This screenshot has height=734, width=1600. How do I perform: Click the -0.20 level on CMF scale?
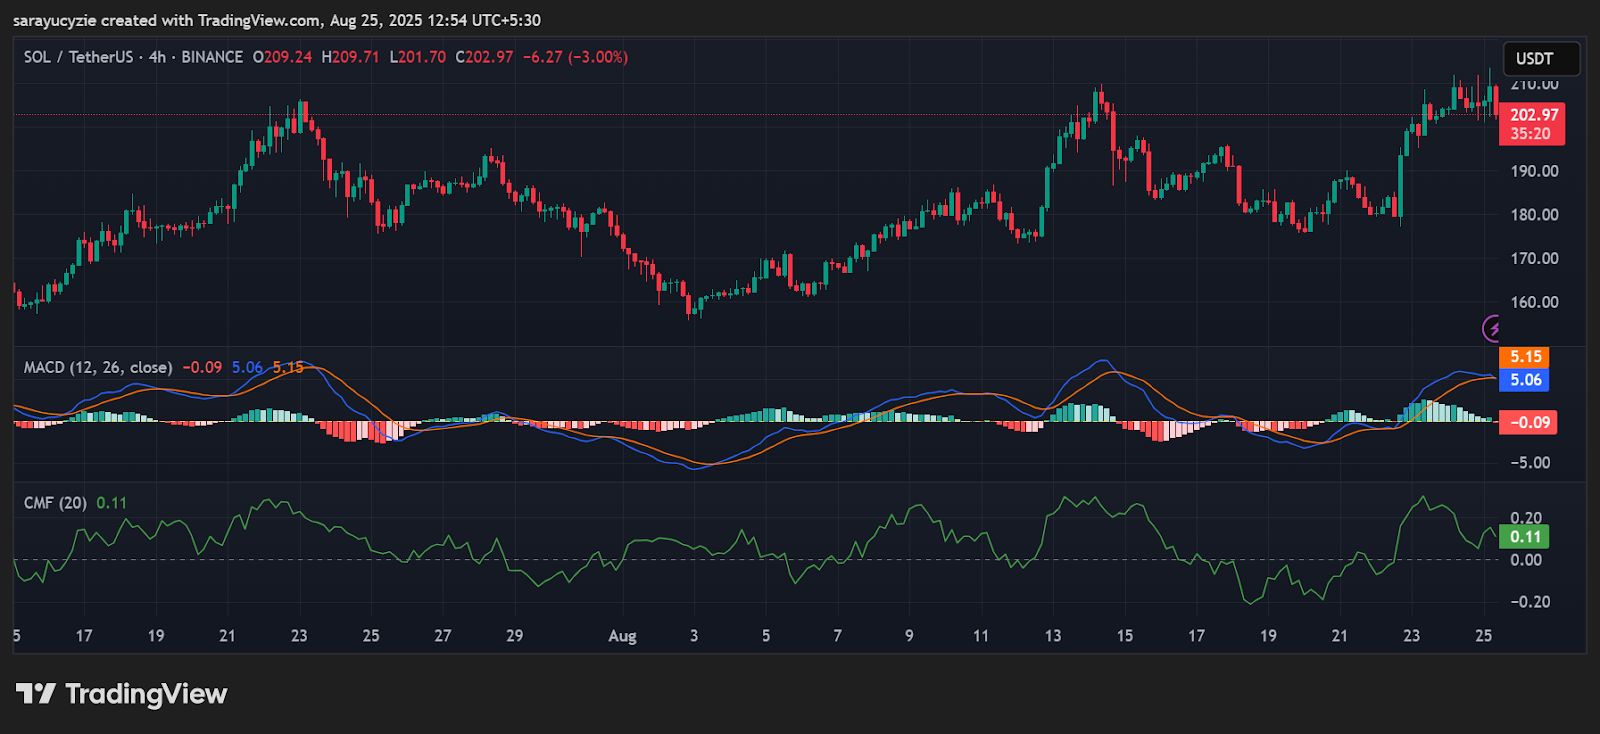tap(1530, 602)
